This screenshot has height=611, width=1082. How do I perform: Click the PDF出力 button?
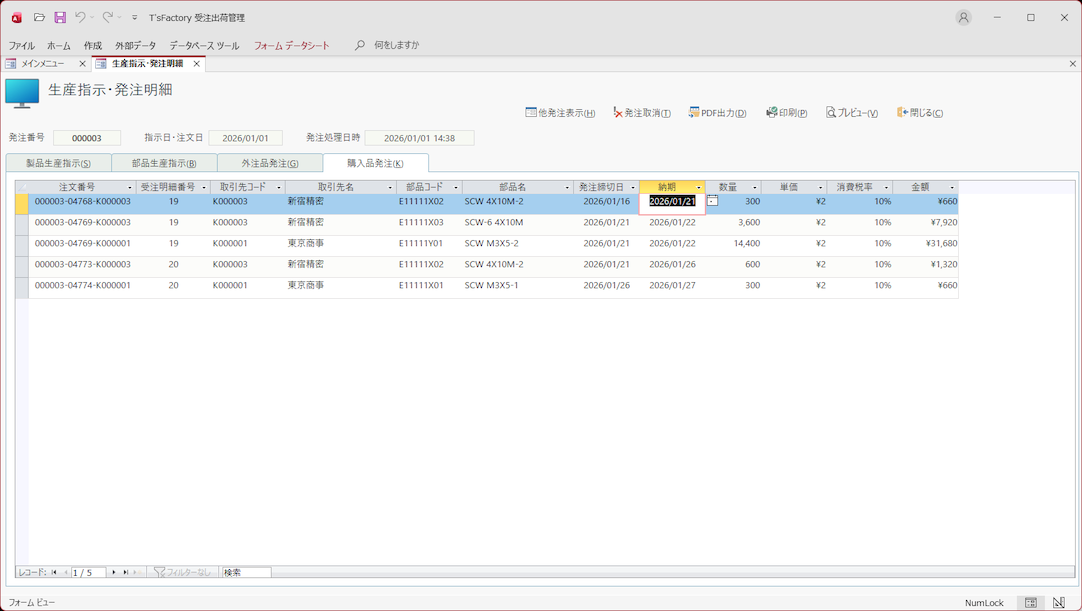pos(717,113)
